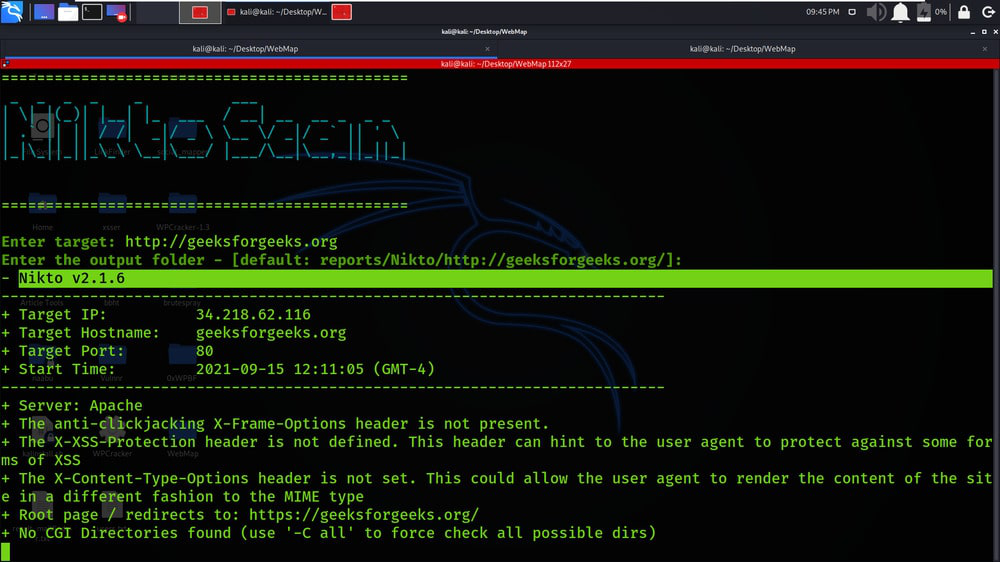Click redirect URL https://geeksforgeeks.org/
The width and height of the screenshot is (1000, 562).
pos(364,515)
